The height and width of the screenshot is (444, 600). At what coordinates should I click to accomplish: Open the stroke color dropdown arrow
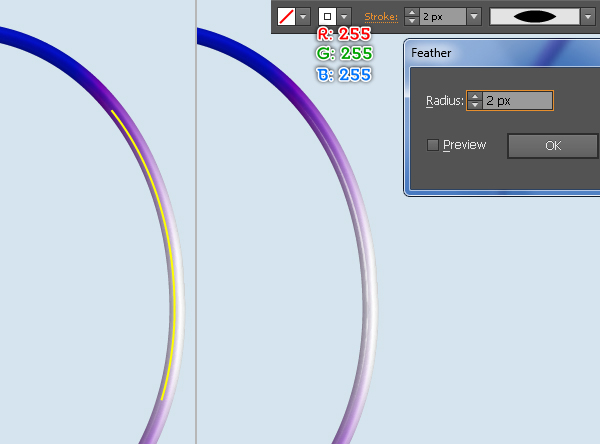pos(344,17)
